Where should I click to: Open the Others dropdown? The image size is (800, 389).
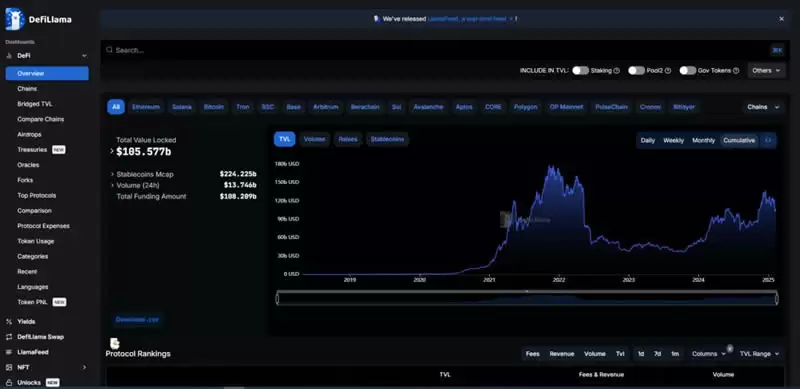pos(766,70)
